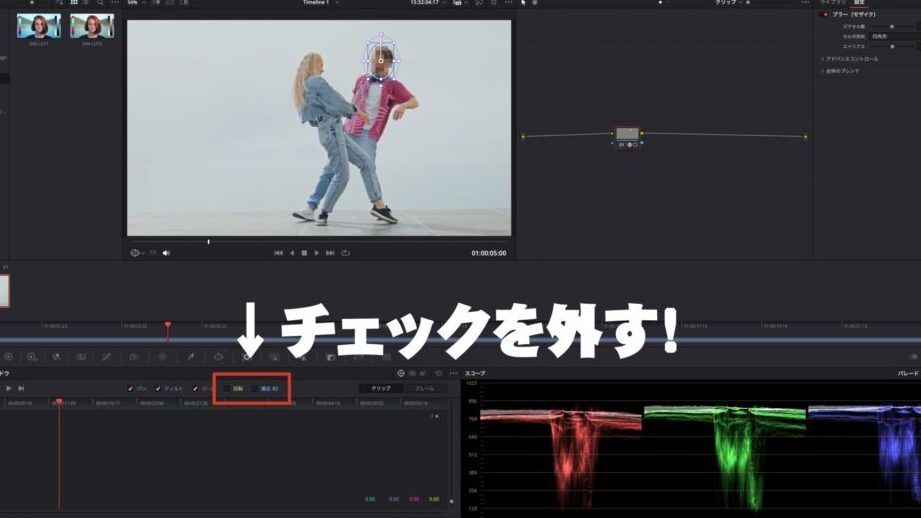Toggle the 回転 rotation checkbox

pos(227,389)
